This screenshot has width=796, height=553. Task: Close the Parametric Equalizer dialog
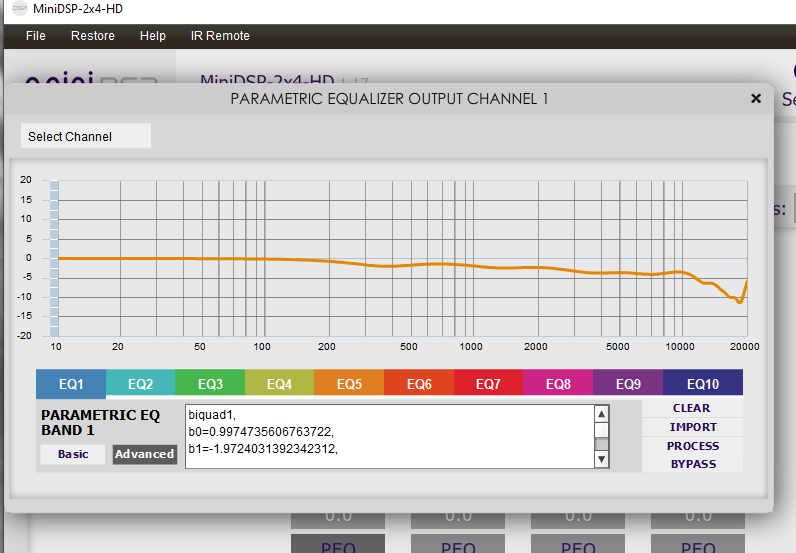click(x=756, y=99)
